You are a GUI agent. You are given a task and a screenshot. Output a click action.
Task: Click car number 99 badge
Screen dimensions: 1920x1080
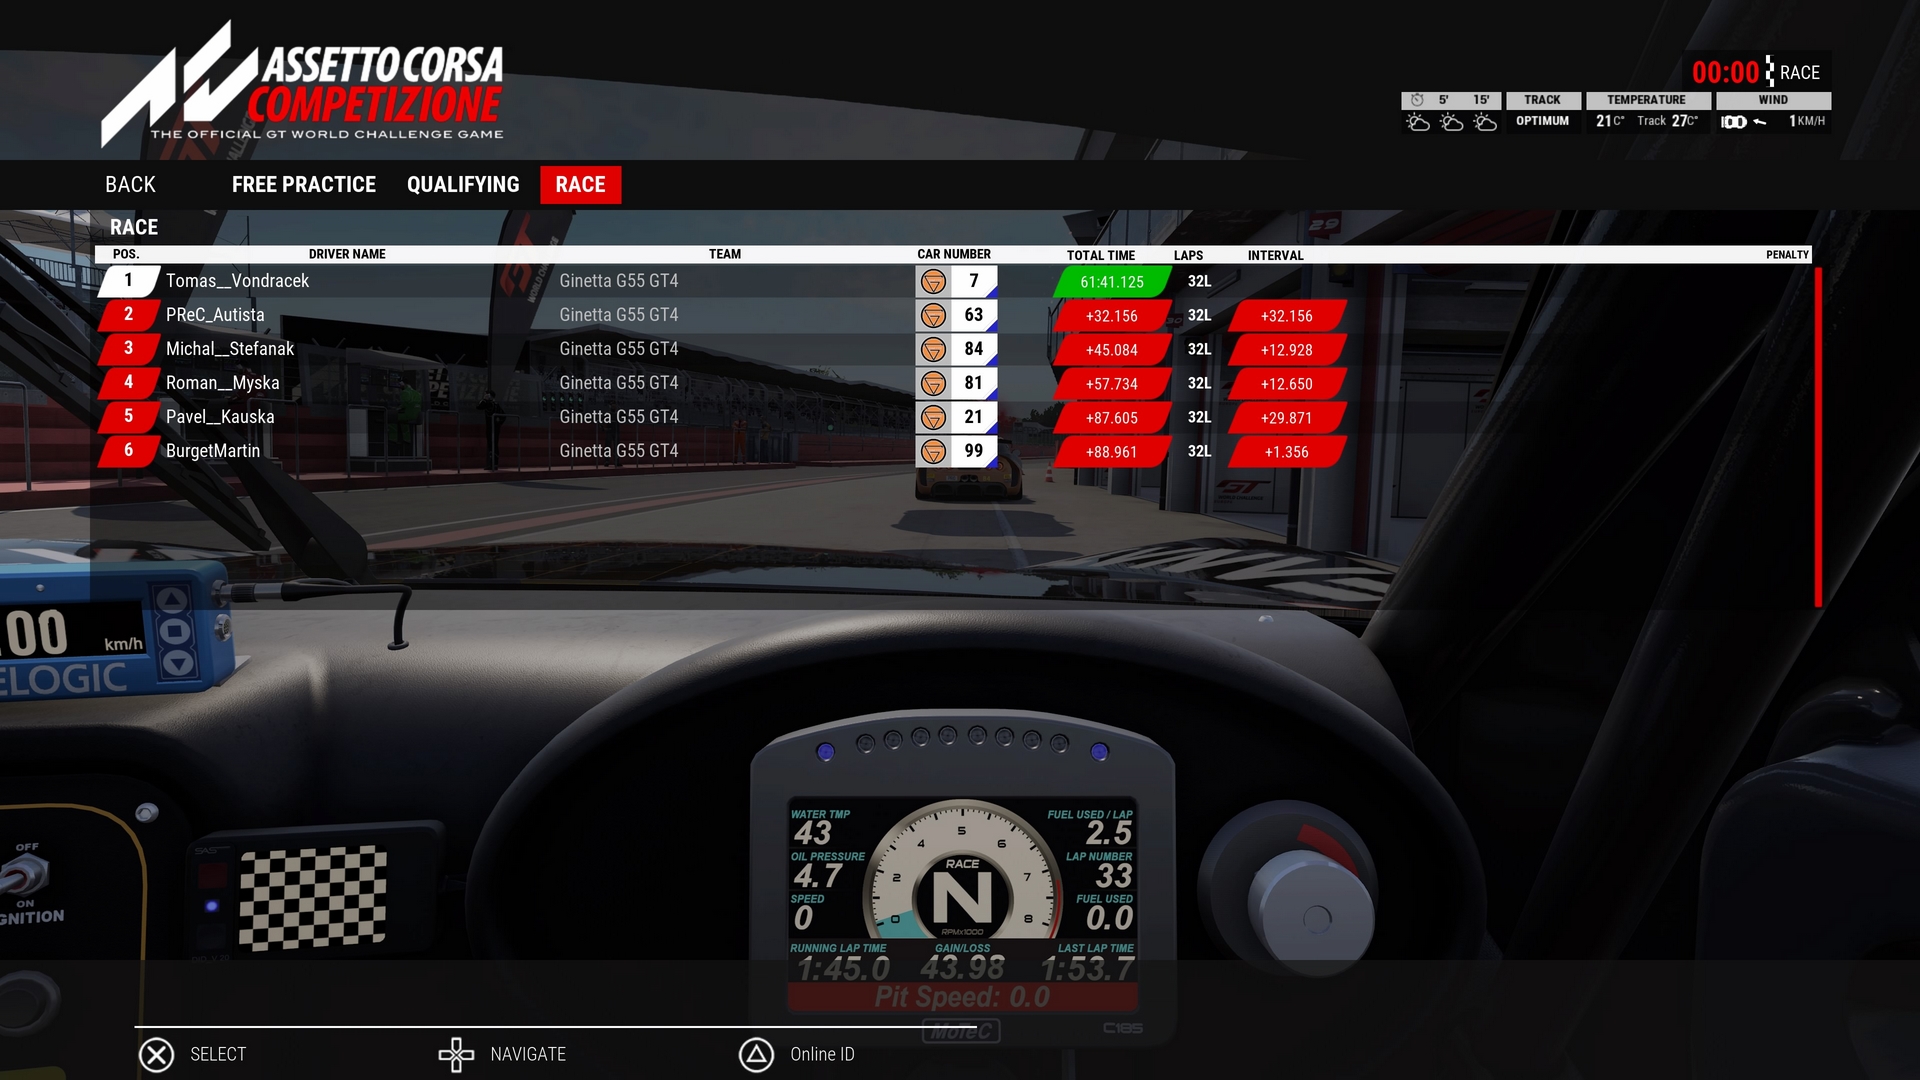973,452
